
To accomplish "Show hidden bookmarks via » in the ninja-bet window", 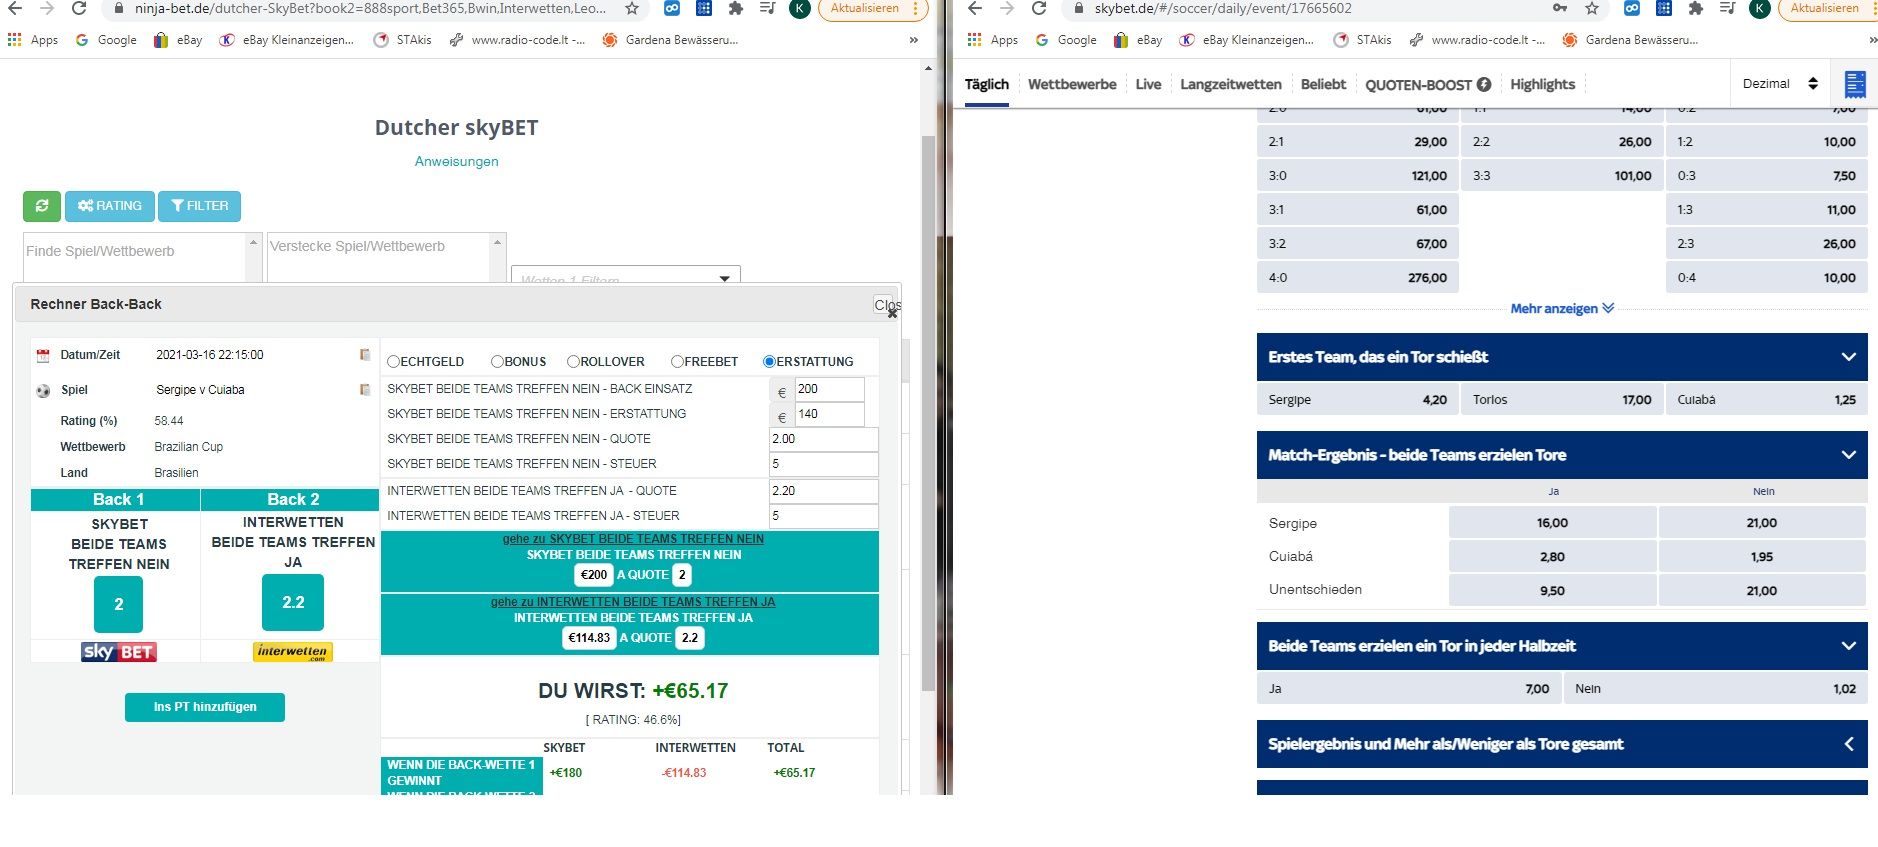I will [913, 40].
